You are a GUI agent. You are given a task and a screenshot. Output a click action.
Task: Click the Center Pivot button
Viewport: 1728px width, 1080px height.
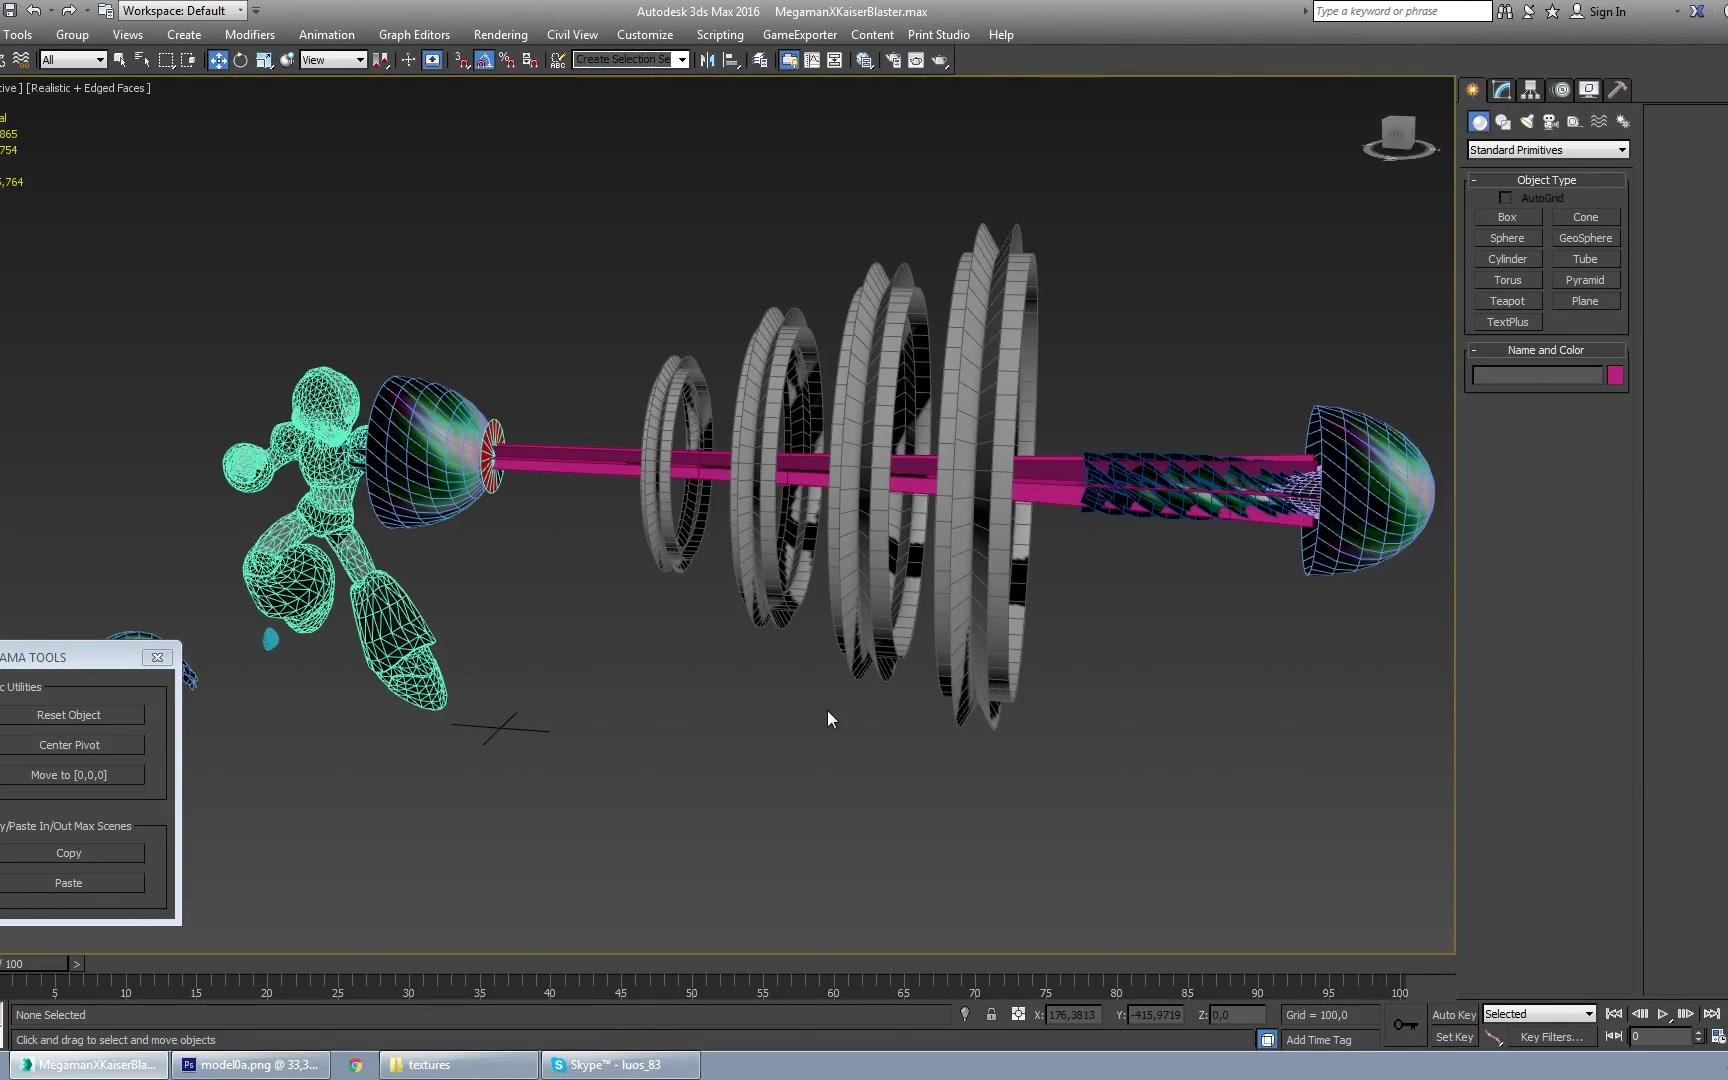pos(70,744)
